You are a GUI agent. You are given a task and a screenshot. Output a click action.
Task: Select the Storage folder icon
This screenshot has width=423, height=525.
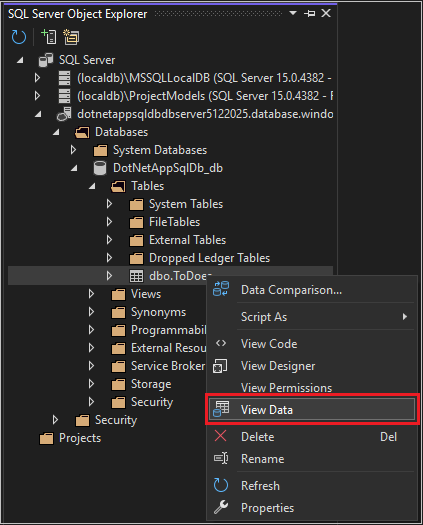pyautogui.click(x=118, y=384)
